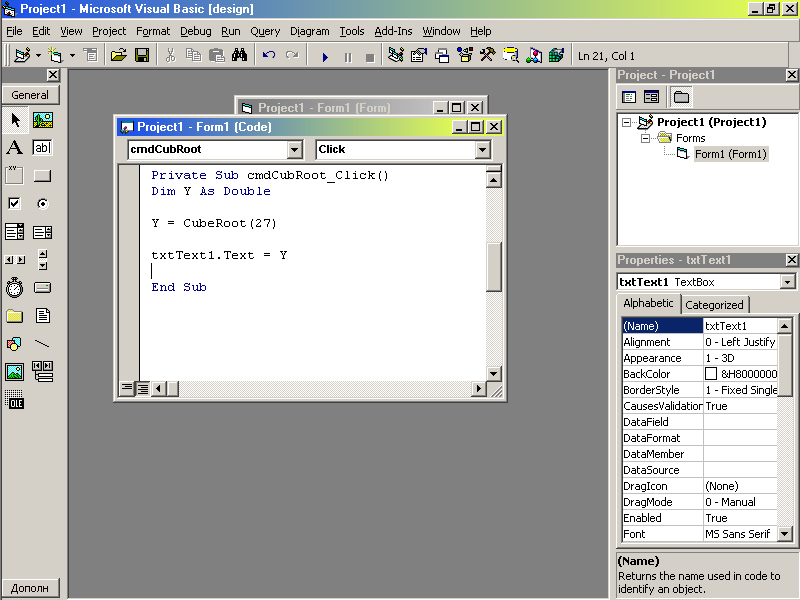This screenshot has height=600, width=800.
Task: Open the Form Layout Window toolbar icon
Action: 442,55
